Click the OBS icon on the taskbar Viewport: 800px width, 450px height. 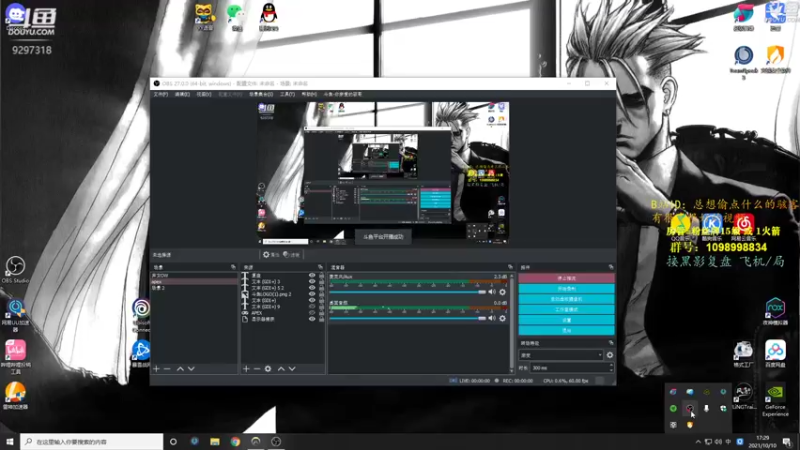tap(276, 441)
